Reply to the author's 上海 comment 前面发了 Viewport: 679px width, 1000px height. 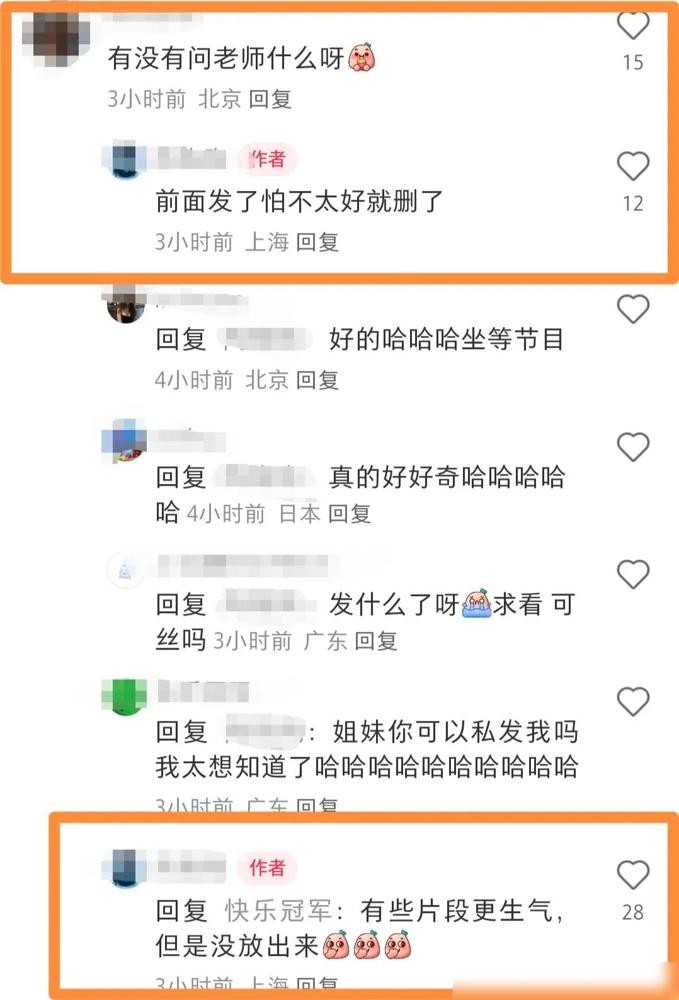(x=318, y=242)
